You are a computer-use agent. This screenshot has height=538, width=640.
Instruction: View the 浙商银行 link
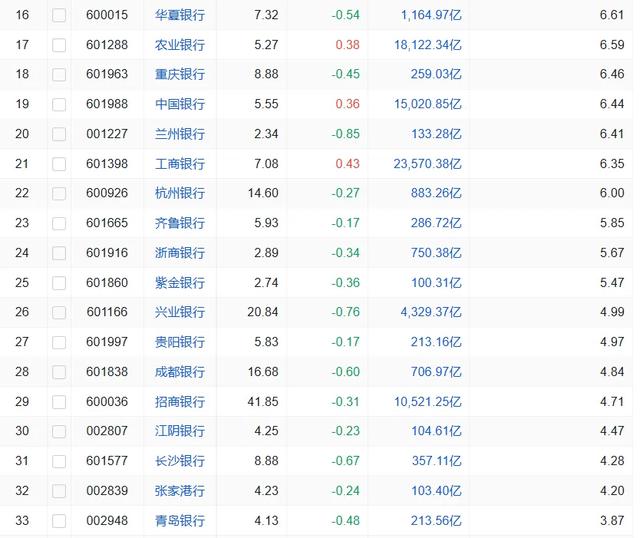tap(180, 253)
